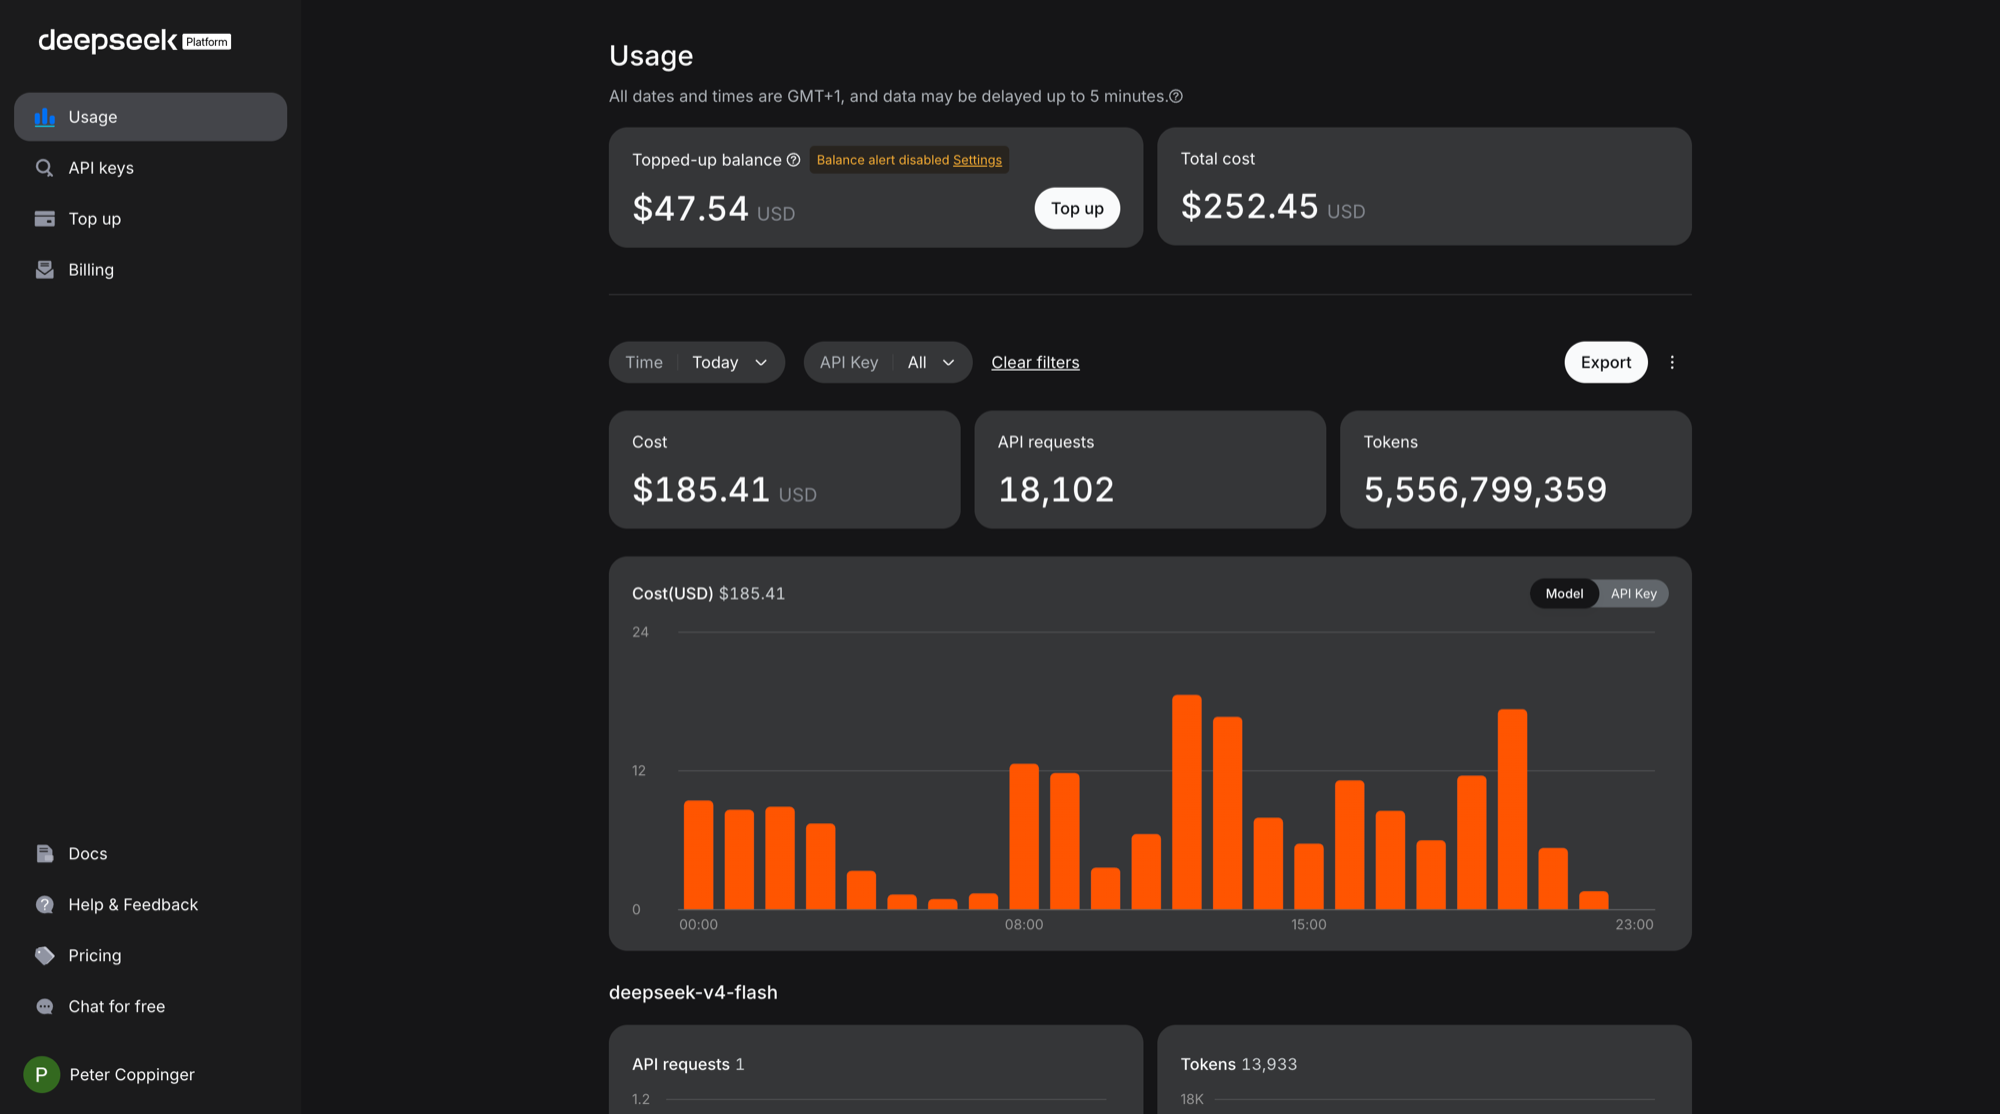Click the $47.54 balance amount
2000x1114 pixels.
click(691, 209)
